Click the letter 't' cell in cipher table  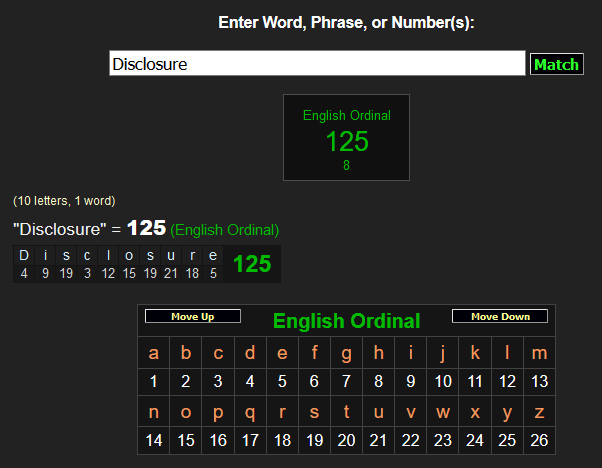[x=346, y=411]
